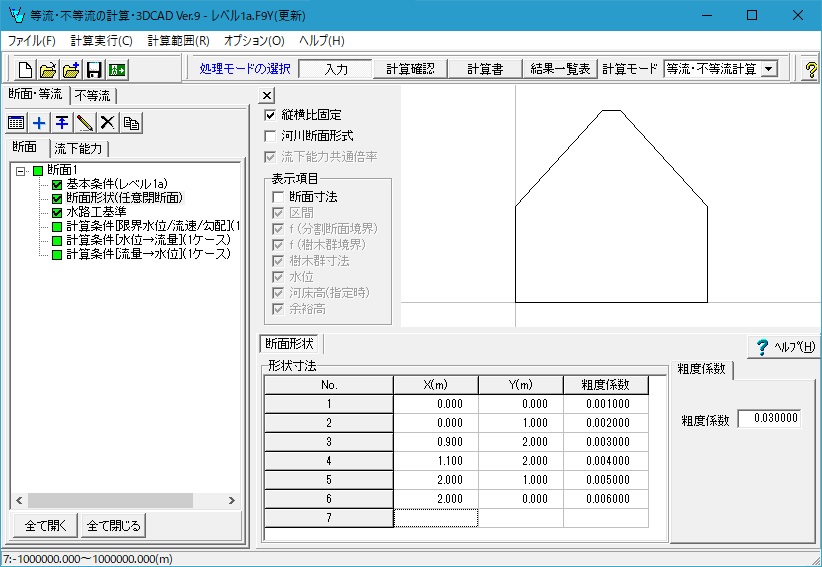Click the green exit icon in toolbar
This screenshot has width=822, height=567.
click(x=117, y=69)
